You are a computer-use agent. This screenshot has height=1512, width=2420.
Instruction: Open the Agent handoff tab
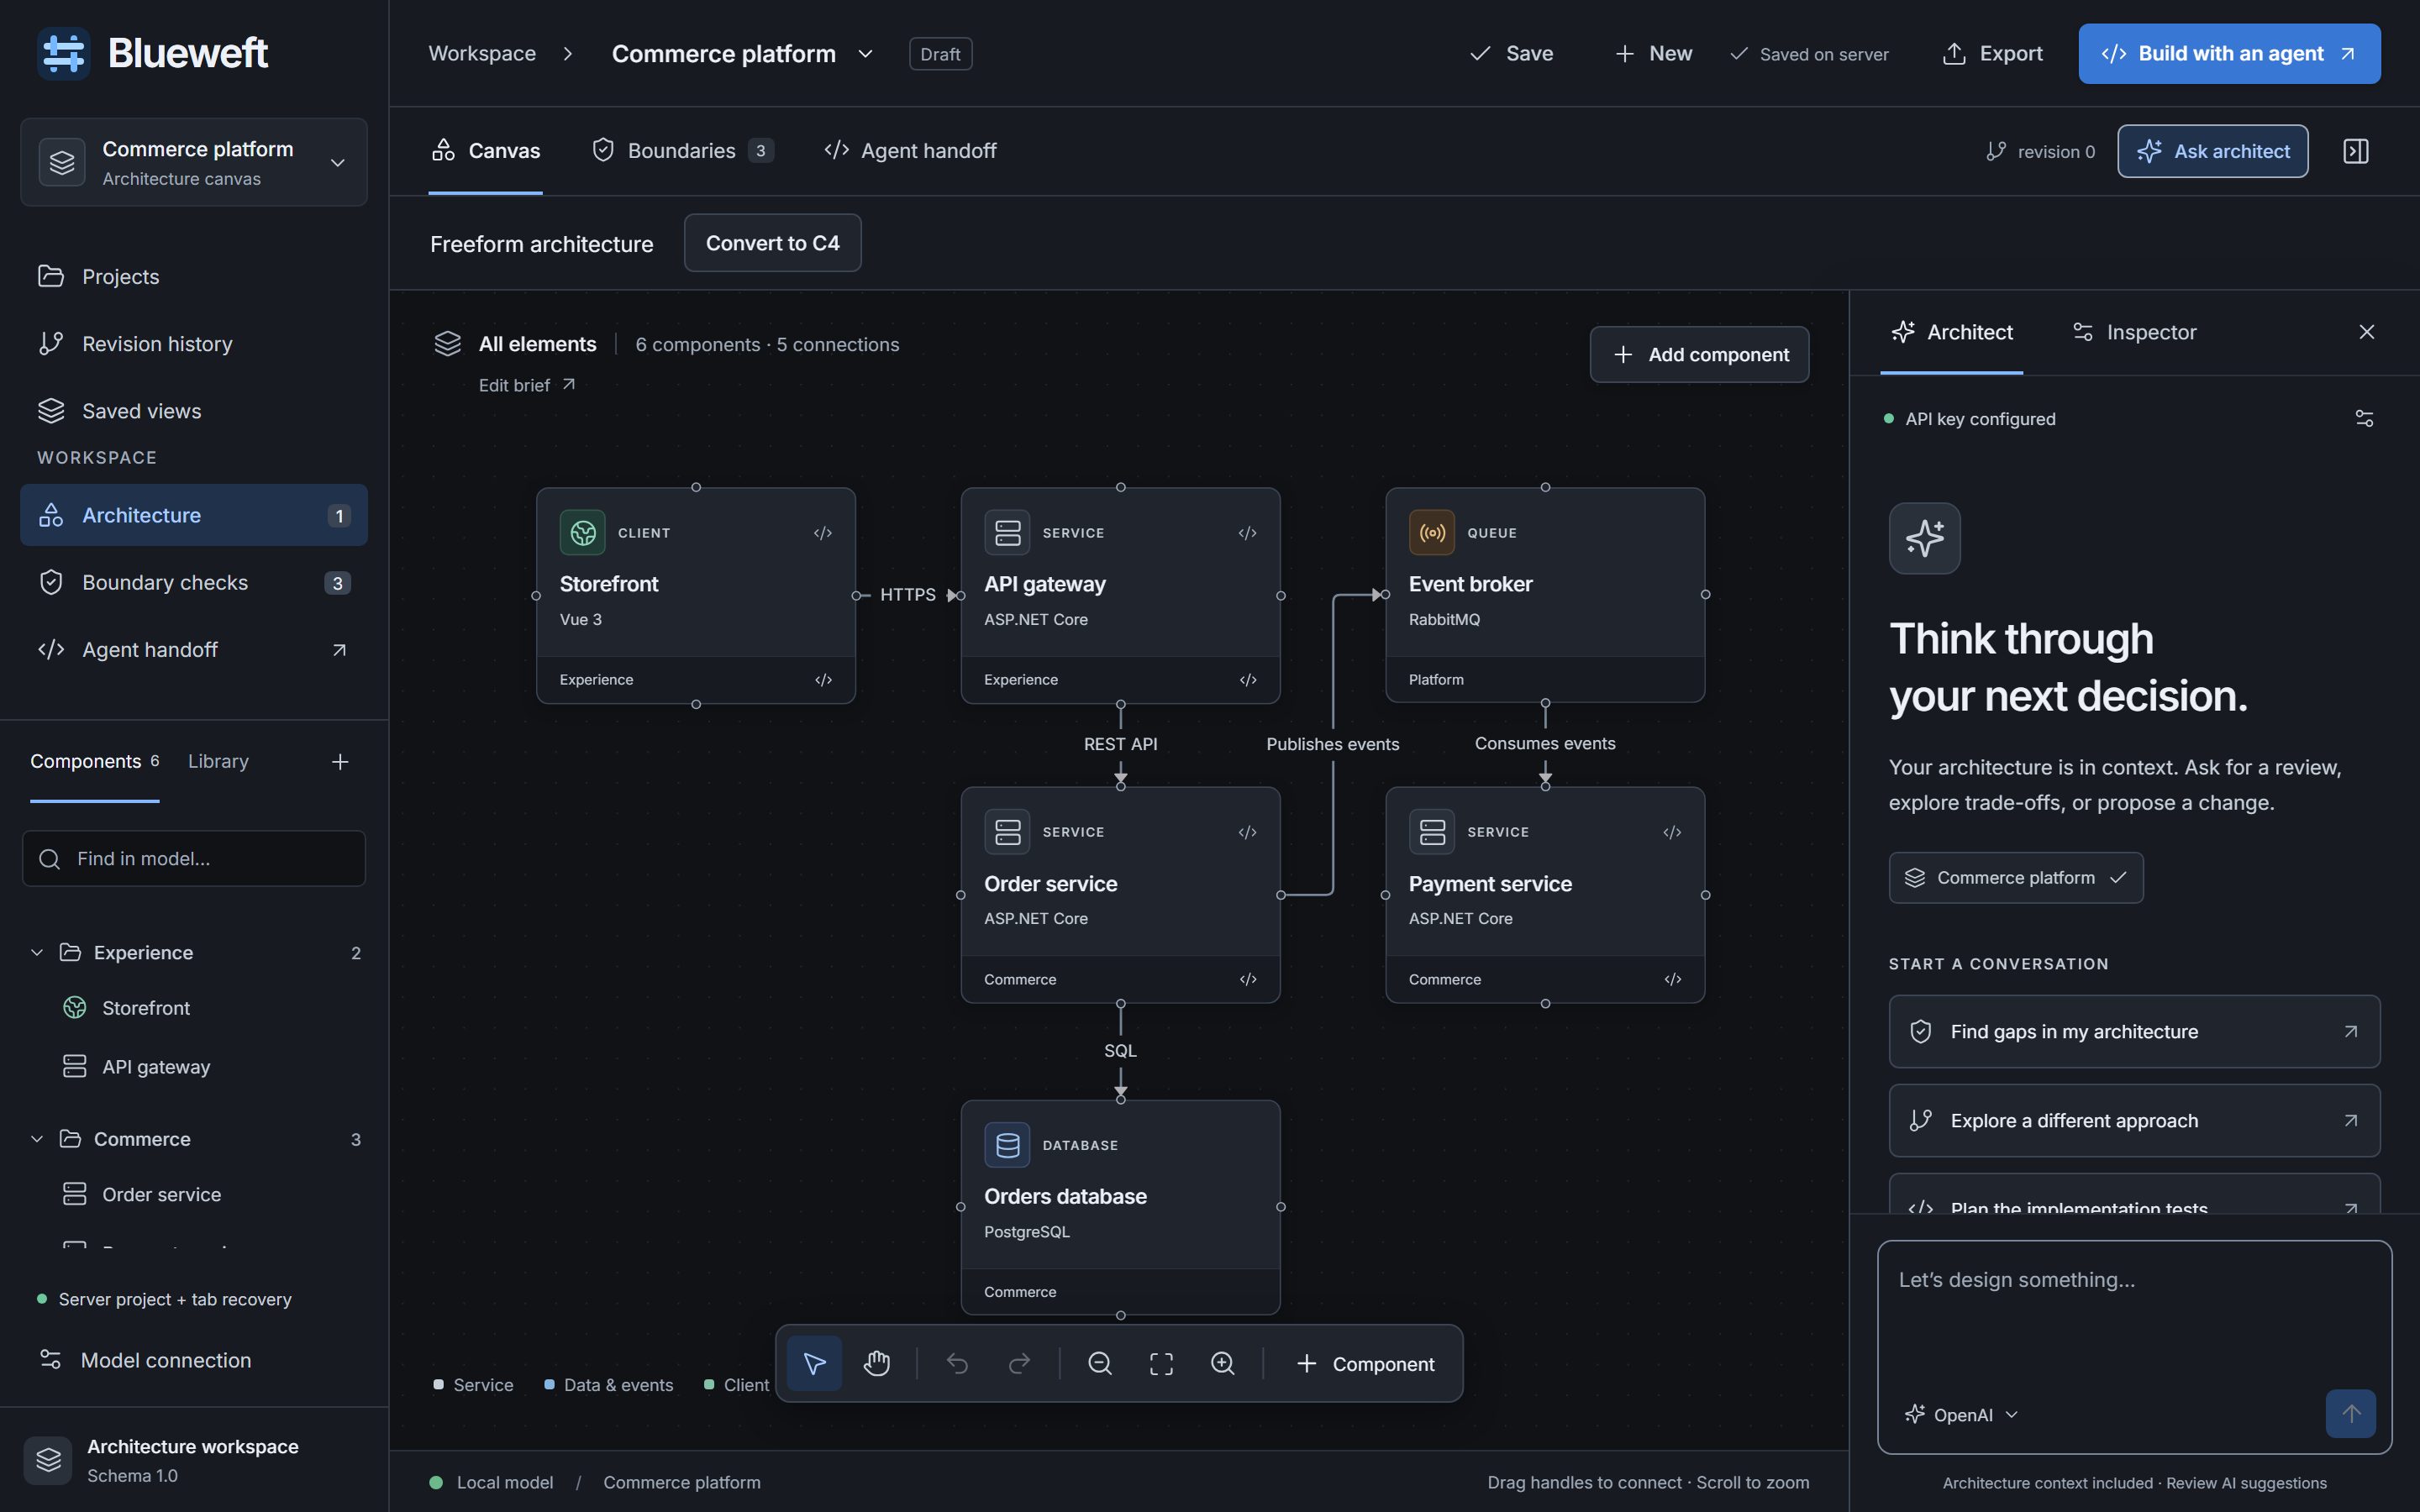pyautogui.click(x=911, y=151)
